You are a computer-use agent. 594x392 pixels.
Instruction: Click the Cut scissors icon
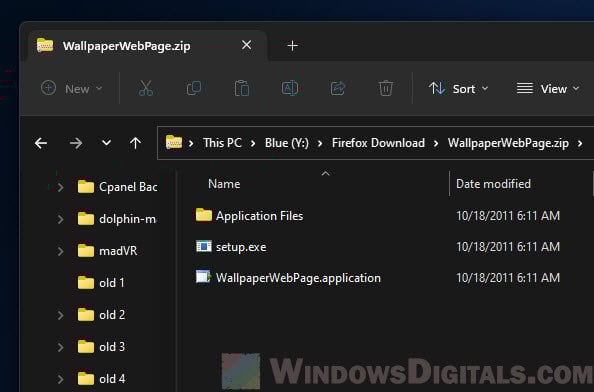[x=145, y=88]
